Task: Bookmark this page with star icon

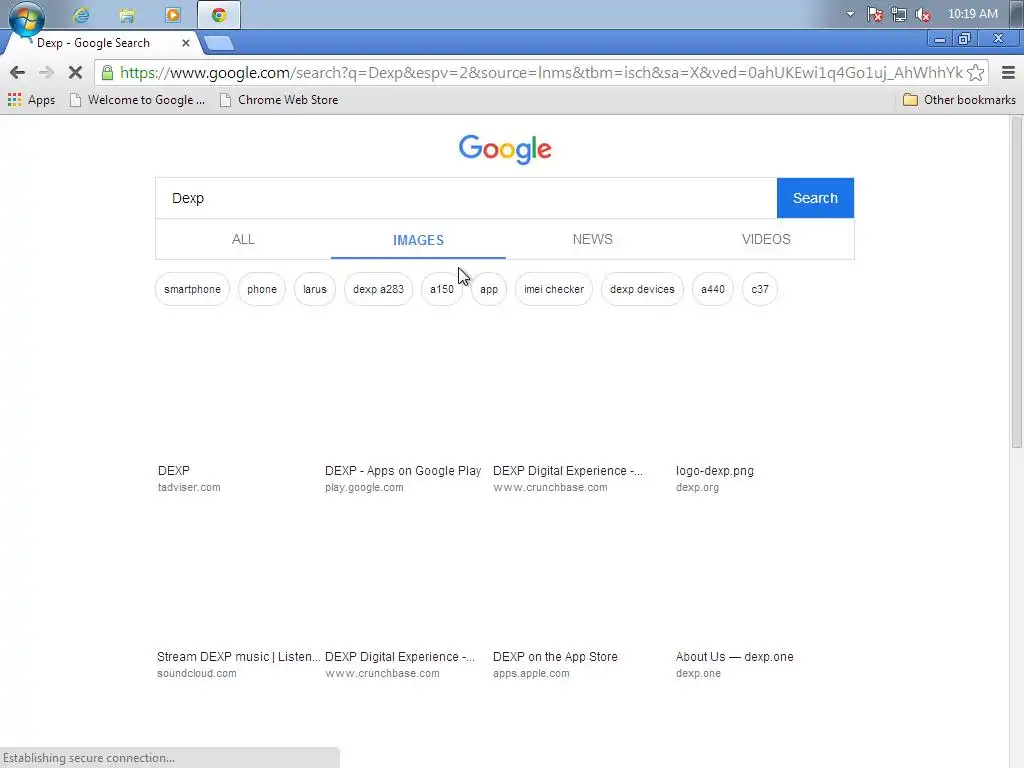Action: 976,72
